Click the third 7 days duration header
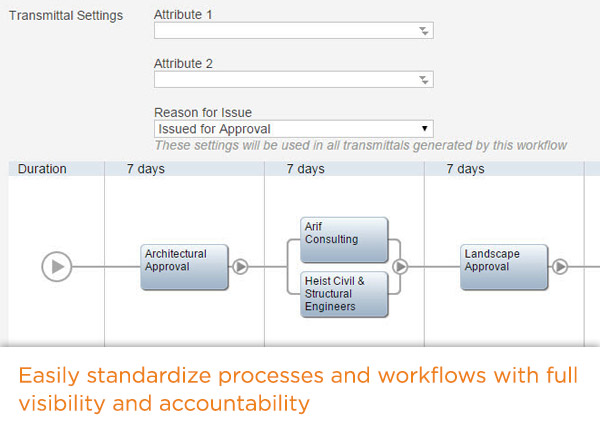 point(465,169)
